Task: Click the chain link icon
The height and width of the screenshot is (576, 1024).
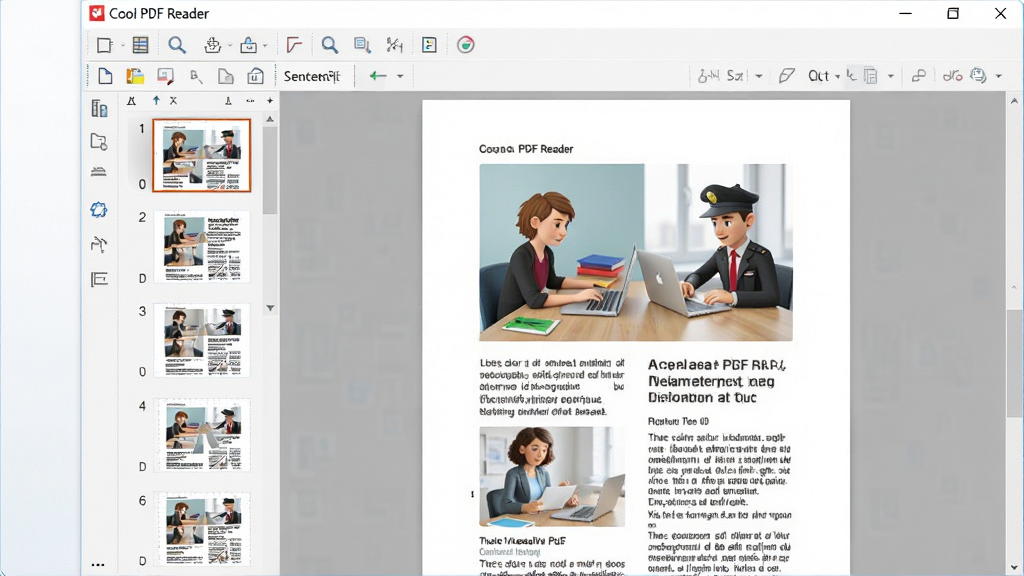Action: point(919,76)
